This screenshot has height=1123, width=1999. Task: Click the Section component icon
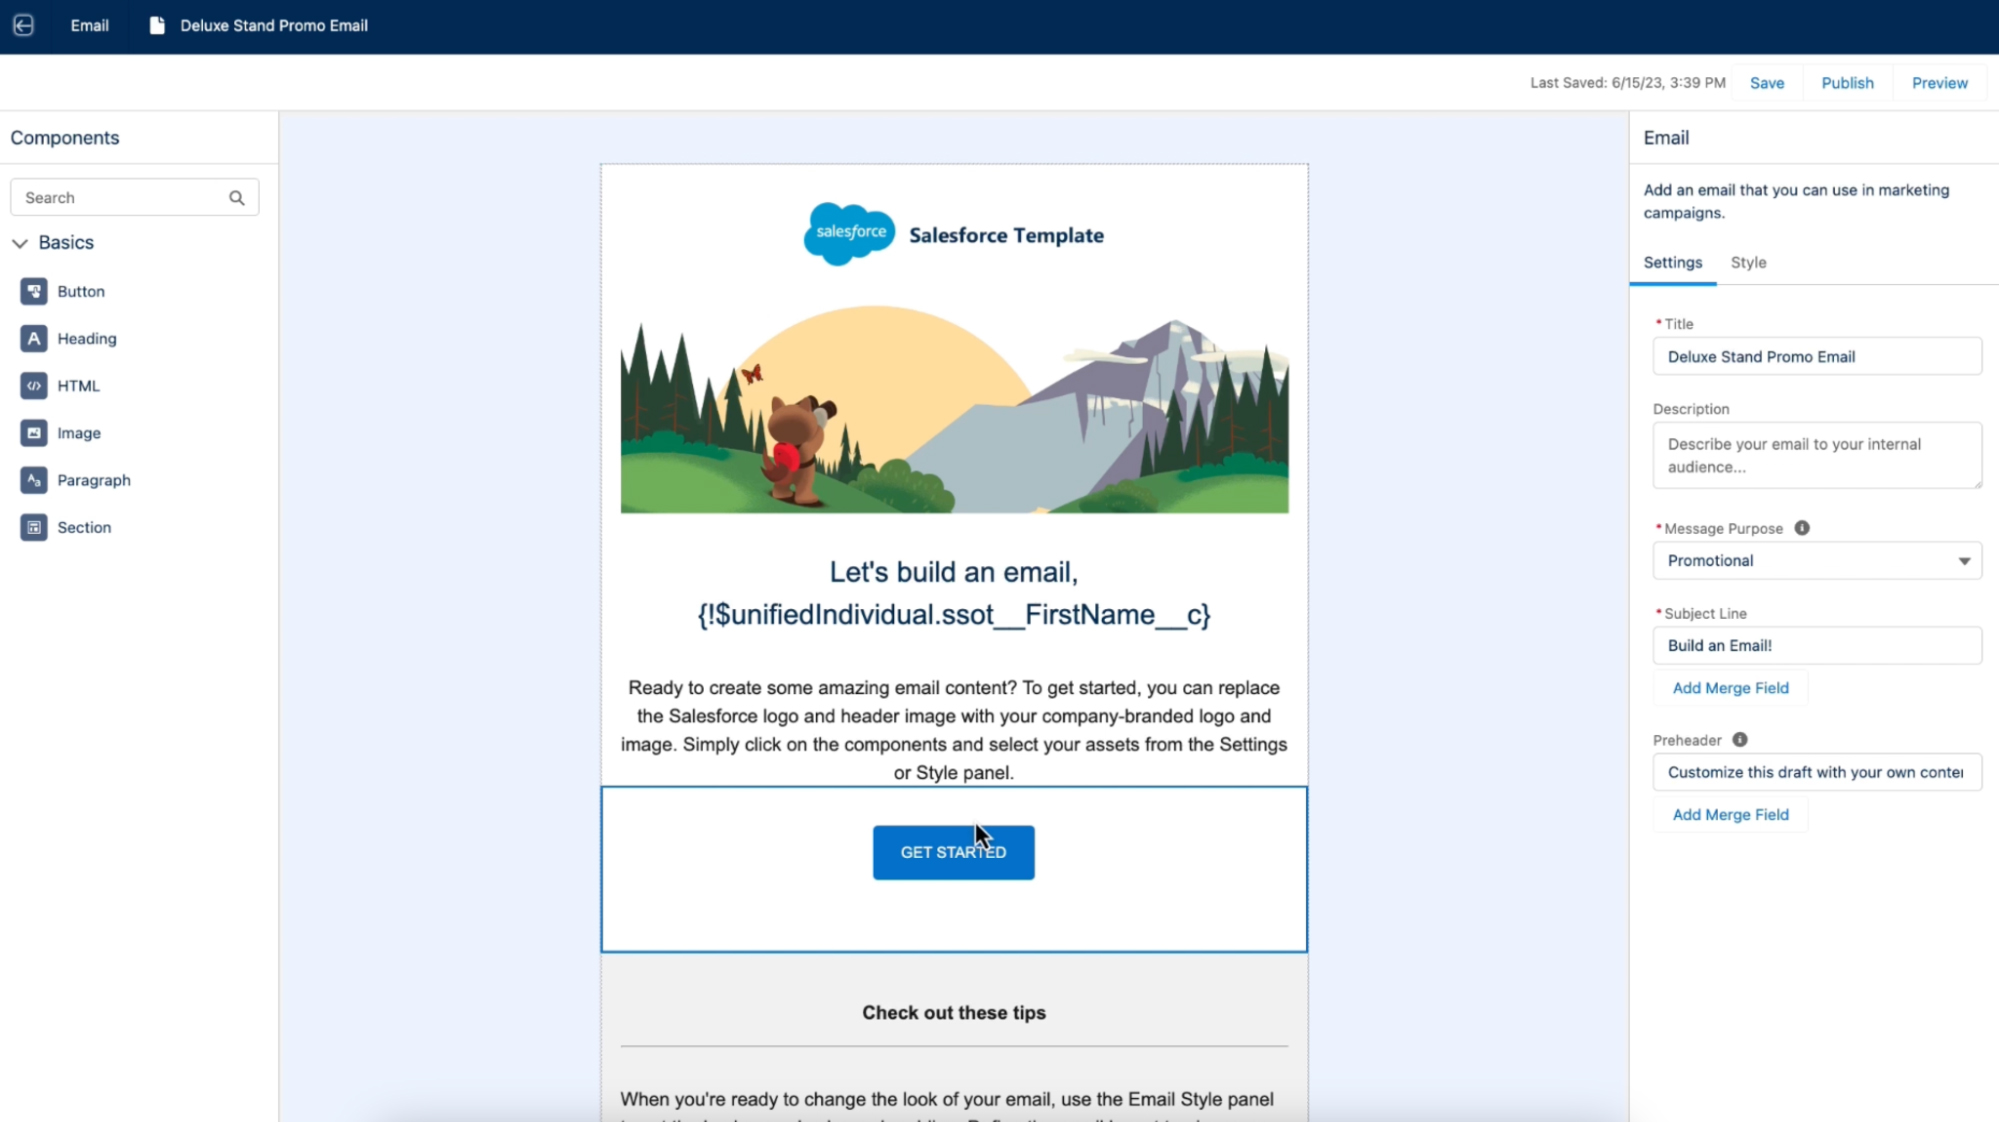pos(34,527)
